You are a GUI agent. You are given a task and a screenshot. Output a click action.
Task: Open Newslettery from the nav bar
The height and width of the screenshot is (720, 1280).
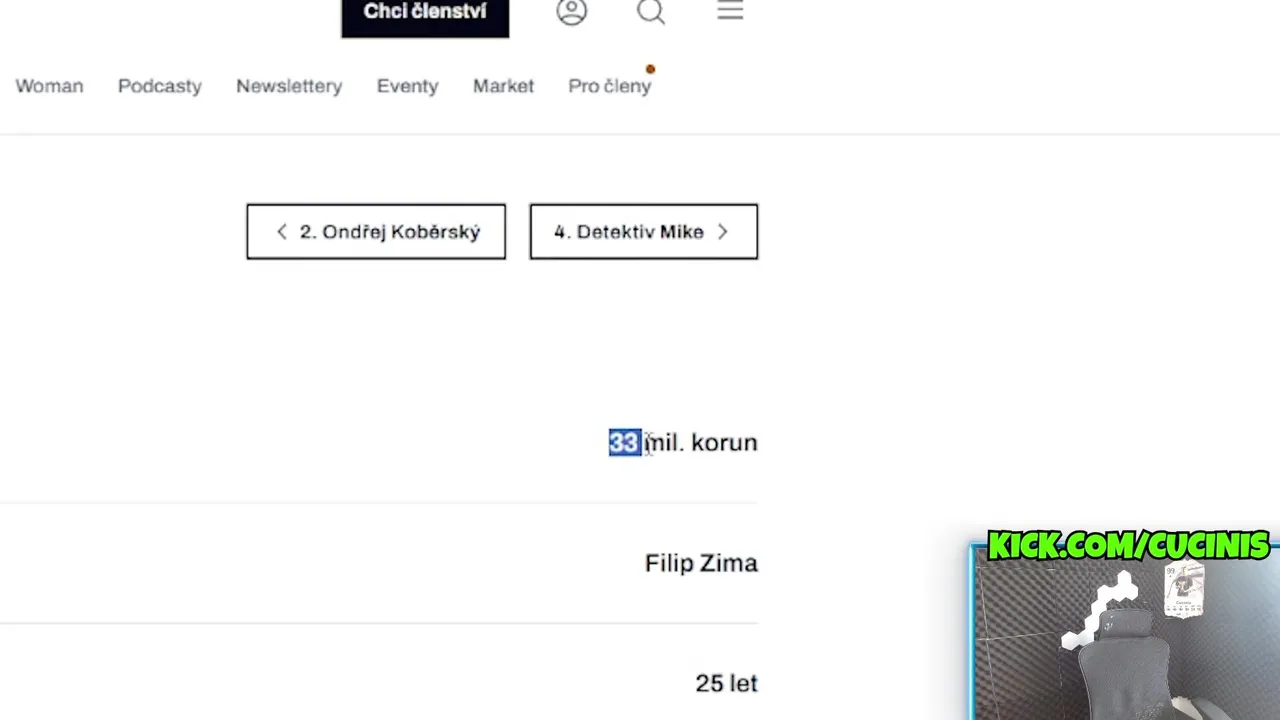(289, 86)
